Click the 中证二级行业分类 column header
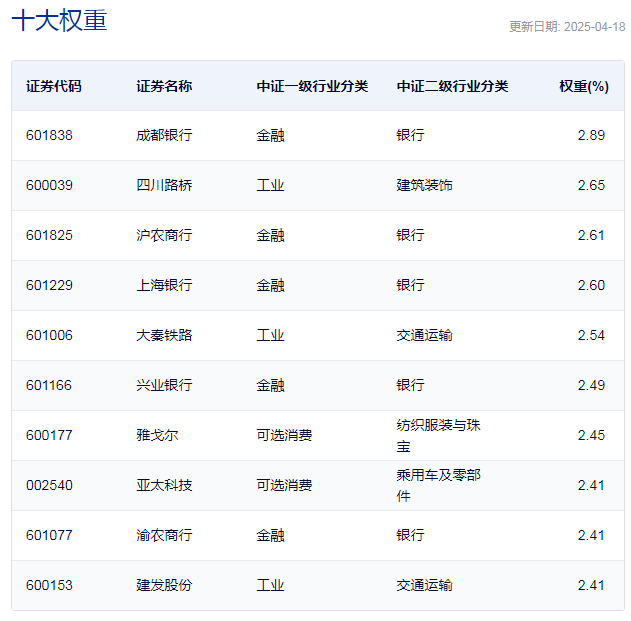The image size is (631, 621). click(452, 86)
